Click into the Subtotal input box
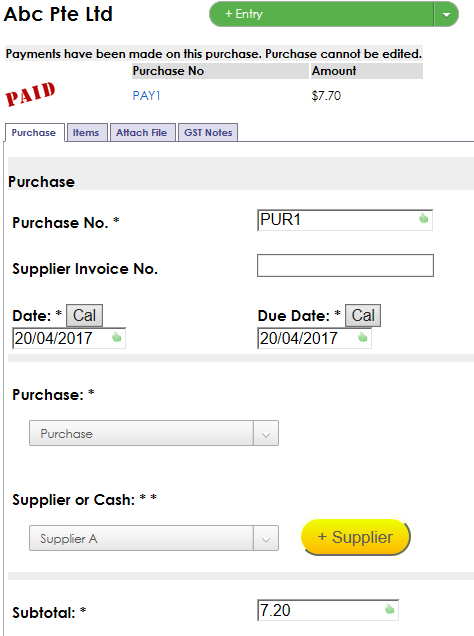 328,610
